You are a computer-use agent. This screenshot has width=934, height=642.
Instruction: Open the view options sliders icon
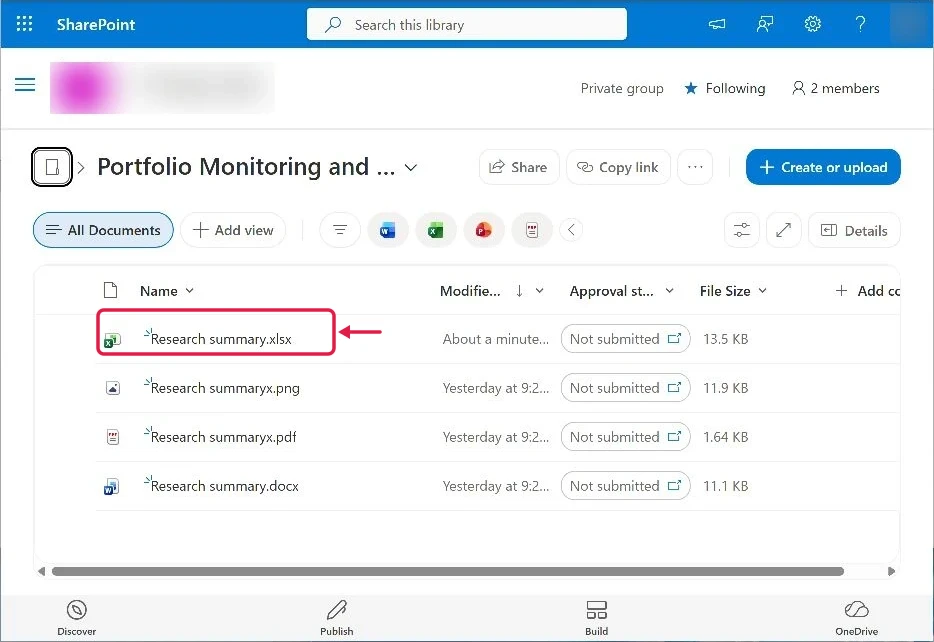[742, 230]
